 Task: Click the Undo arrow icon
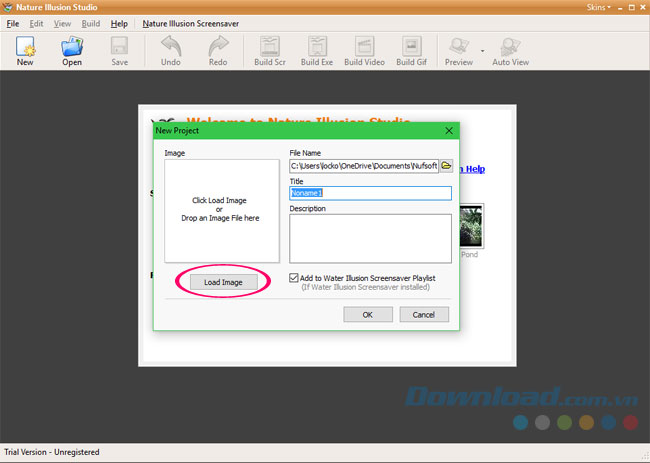pyautogui.click(x=171, y=46)
